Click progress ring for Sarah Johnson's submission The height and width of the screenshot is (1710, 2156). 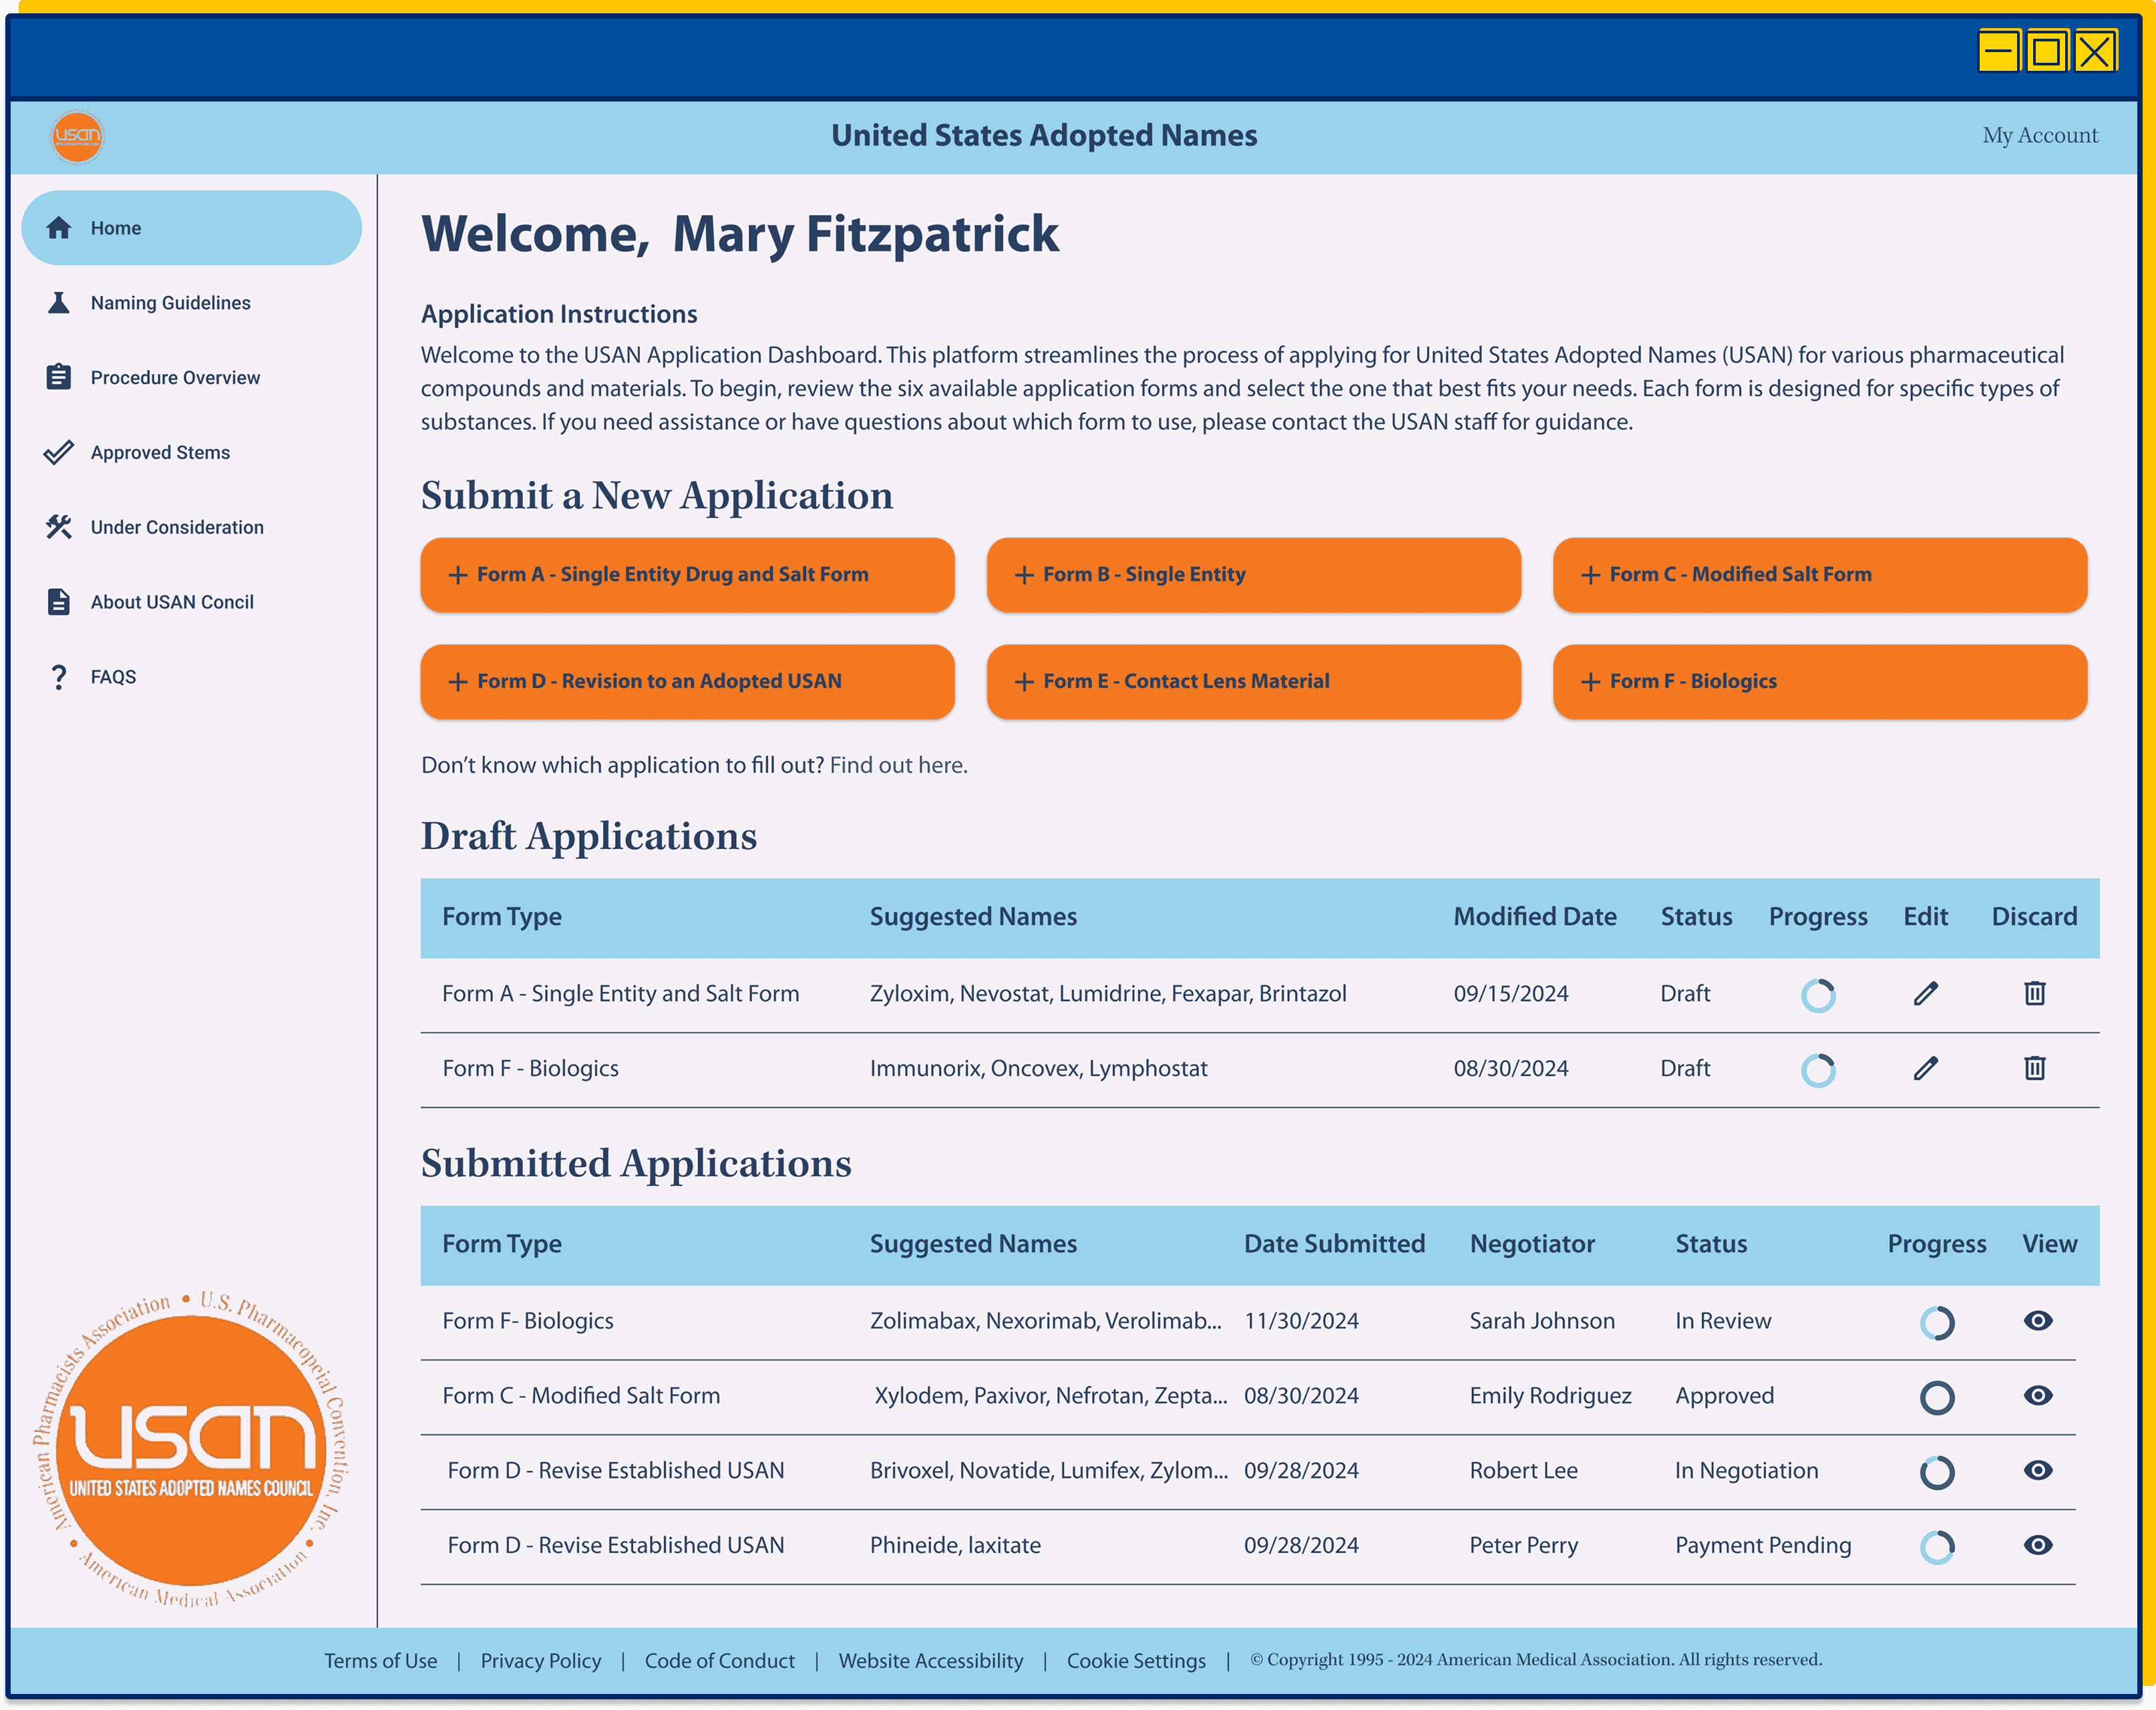(1937, 1323)
